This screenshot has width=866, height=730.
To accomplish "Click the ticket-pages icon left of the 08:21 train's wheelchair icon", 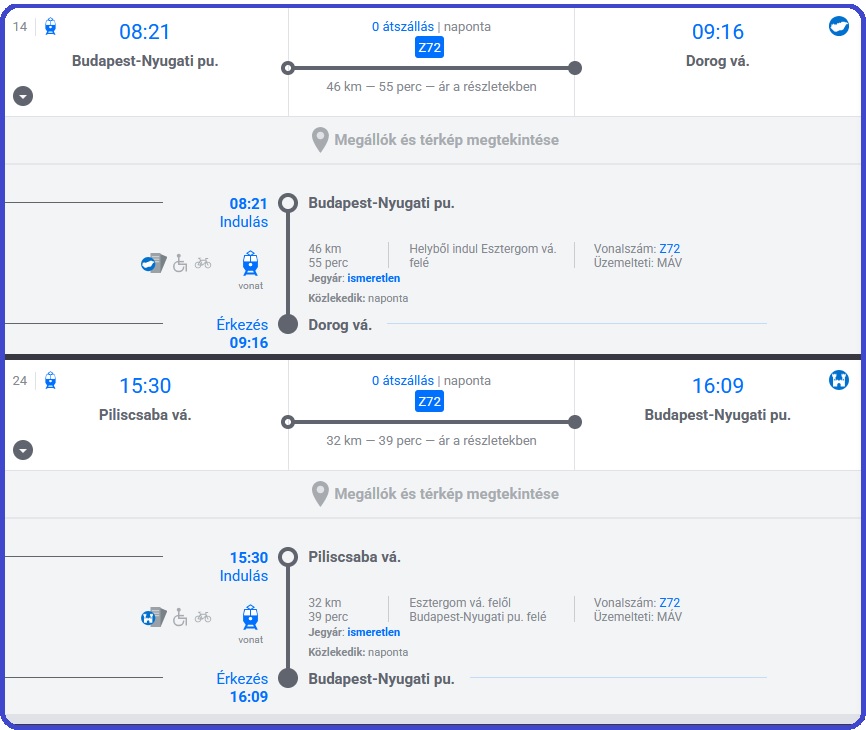I will [153, 264].
